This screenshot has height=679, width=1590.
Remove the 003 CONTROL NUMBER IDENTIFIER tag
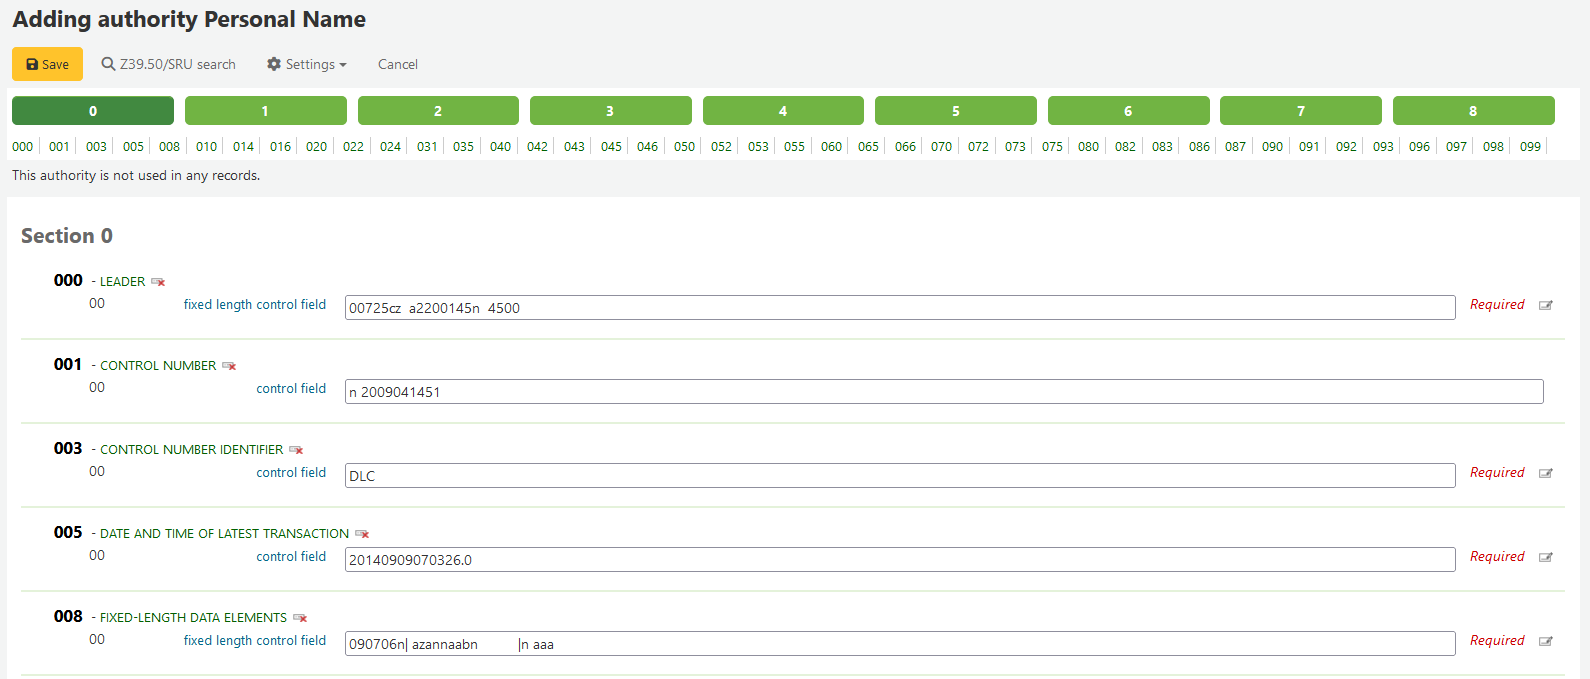point(296,450)
